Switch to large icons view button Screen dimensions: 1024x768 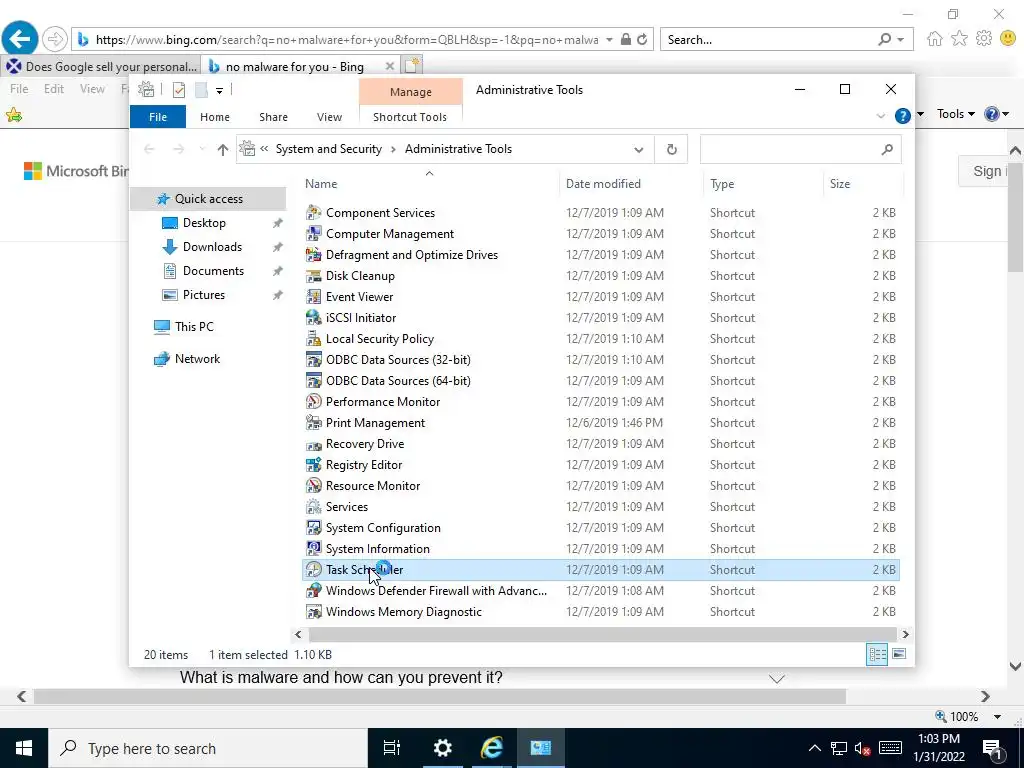point(899,654)
